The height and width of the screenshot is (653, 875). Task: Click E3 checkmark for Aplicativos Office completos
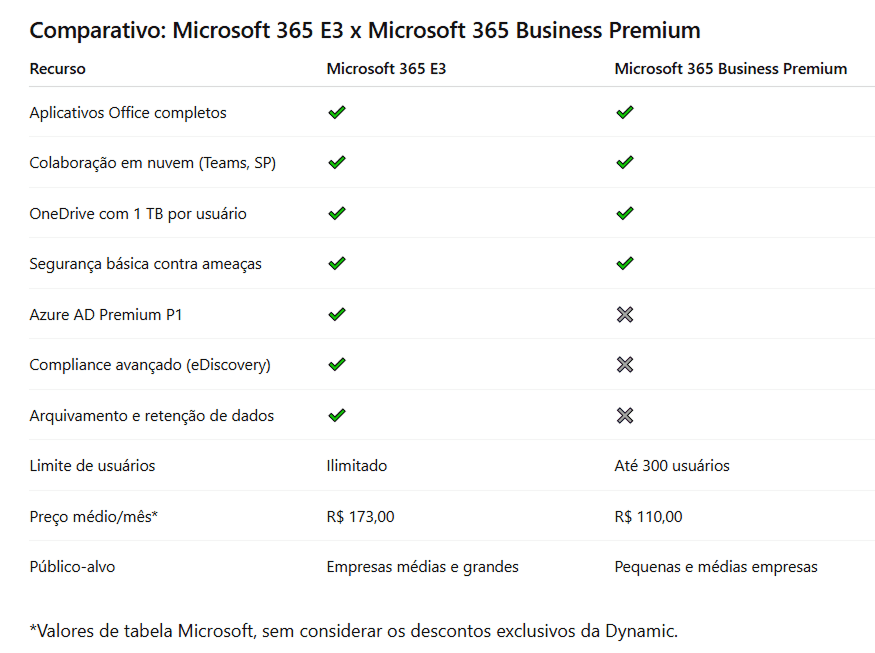click(x=337, y=112)
